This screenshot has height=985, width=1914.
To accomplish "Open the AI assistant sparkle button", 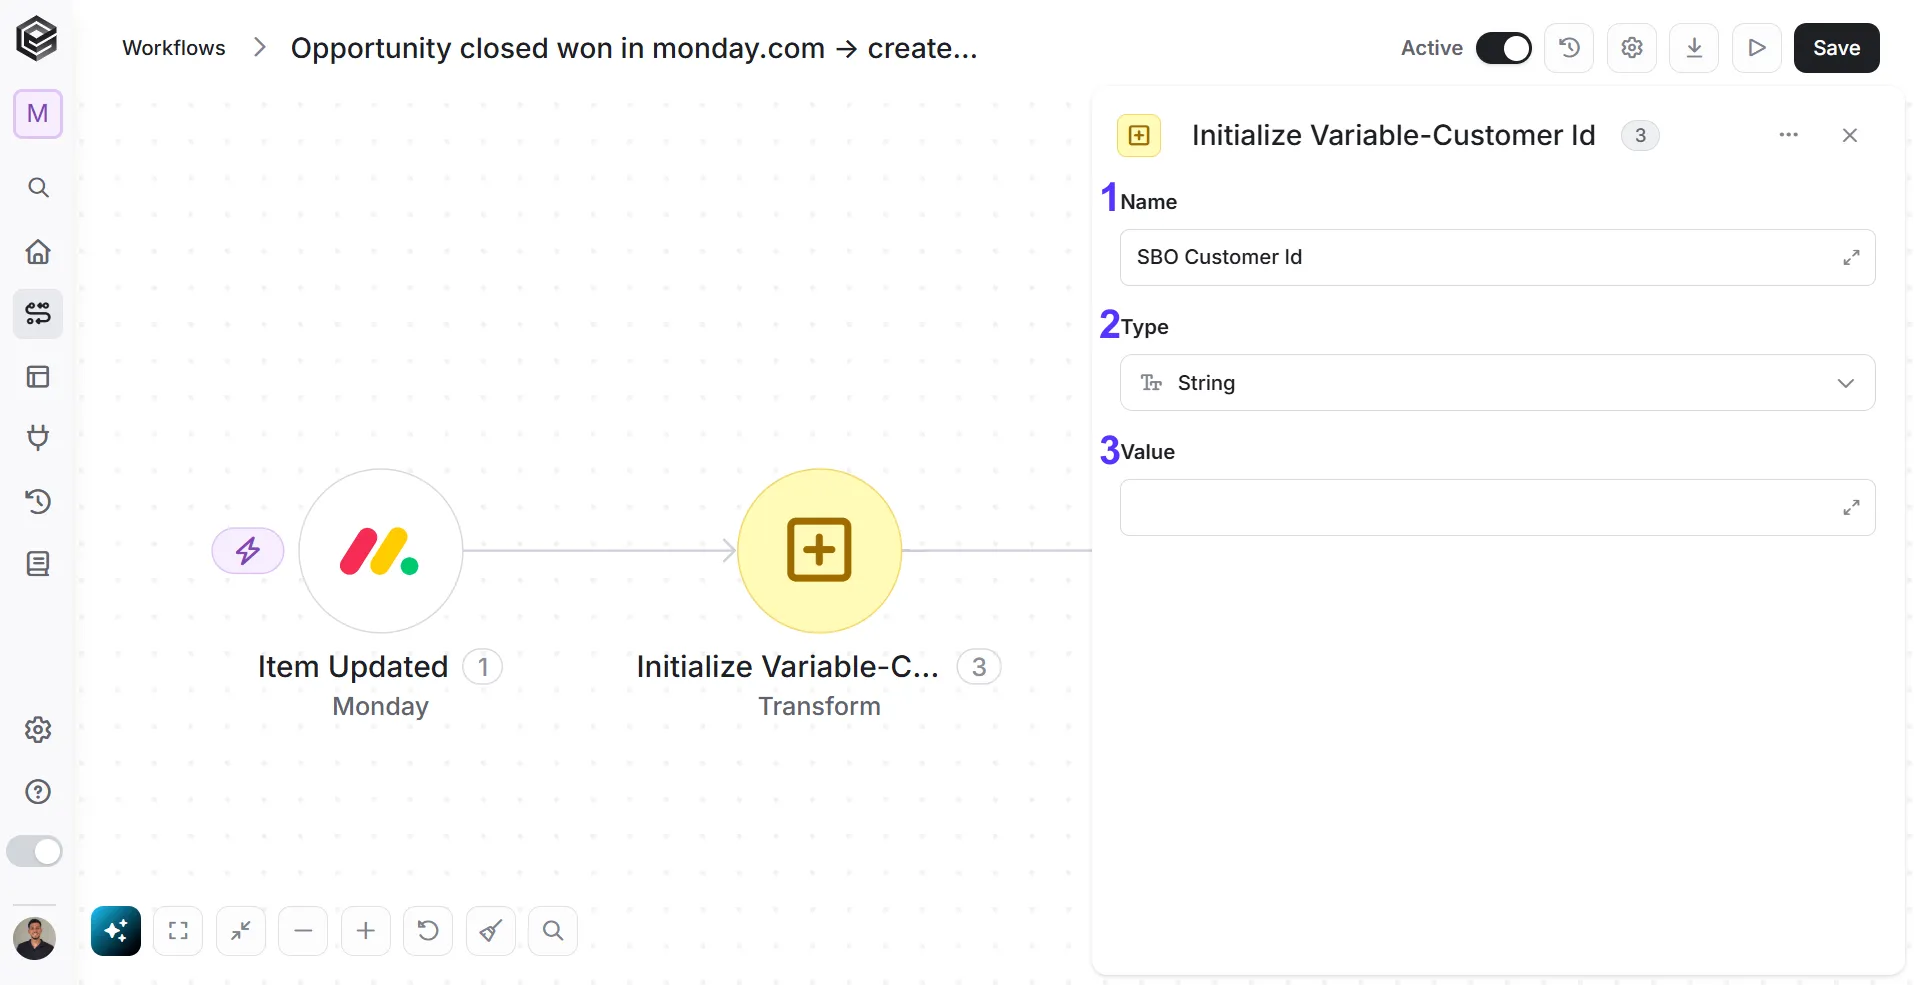I will click(x=116, y=931).
